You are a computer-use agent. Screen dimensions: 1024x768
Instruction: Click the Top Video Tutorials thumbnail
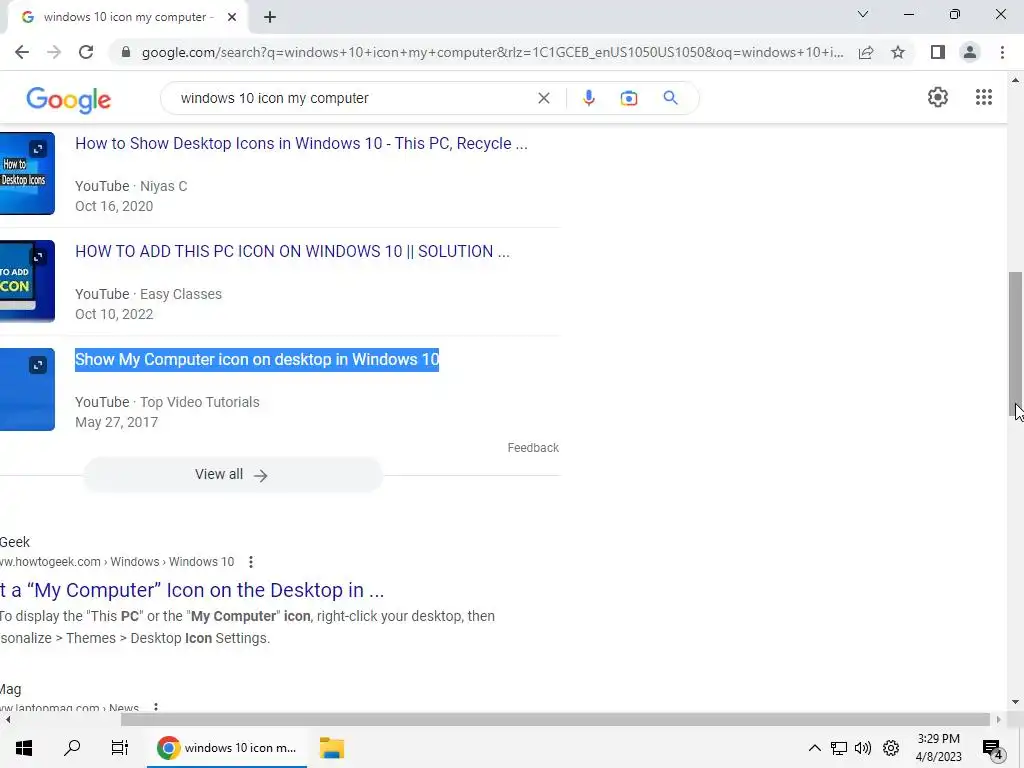coord(27,389)
